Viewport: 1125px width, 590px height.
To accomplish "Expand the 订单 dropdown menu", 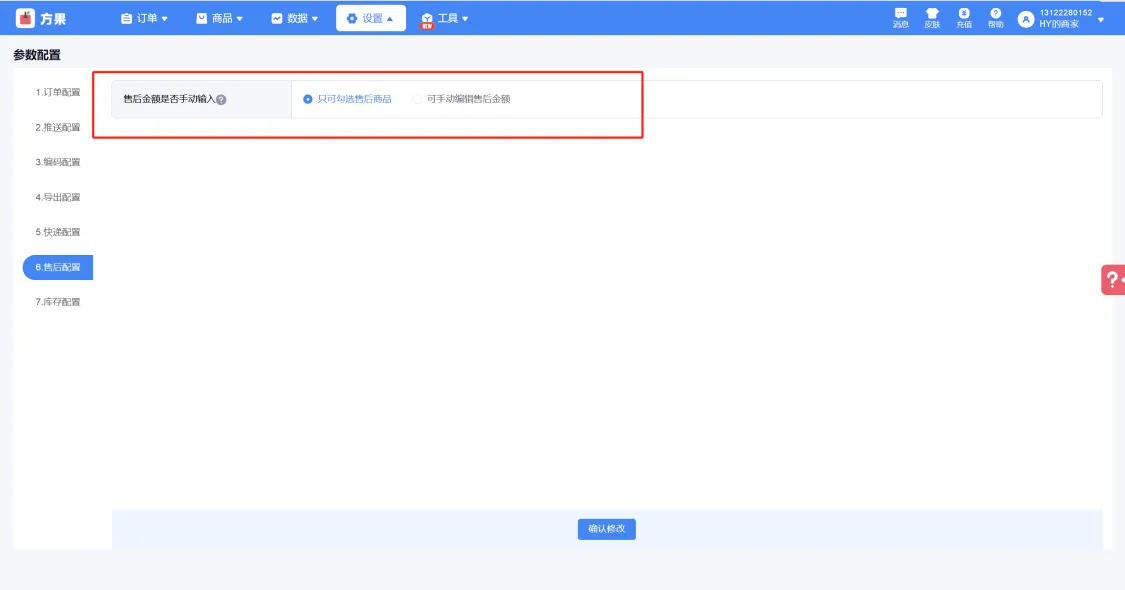I will (x=144, y=19).
